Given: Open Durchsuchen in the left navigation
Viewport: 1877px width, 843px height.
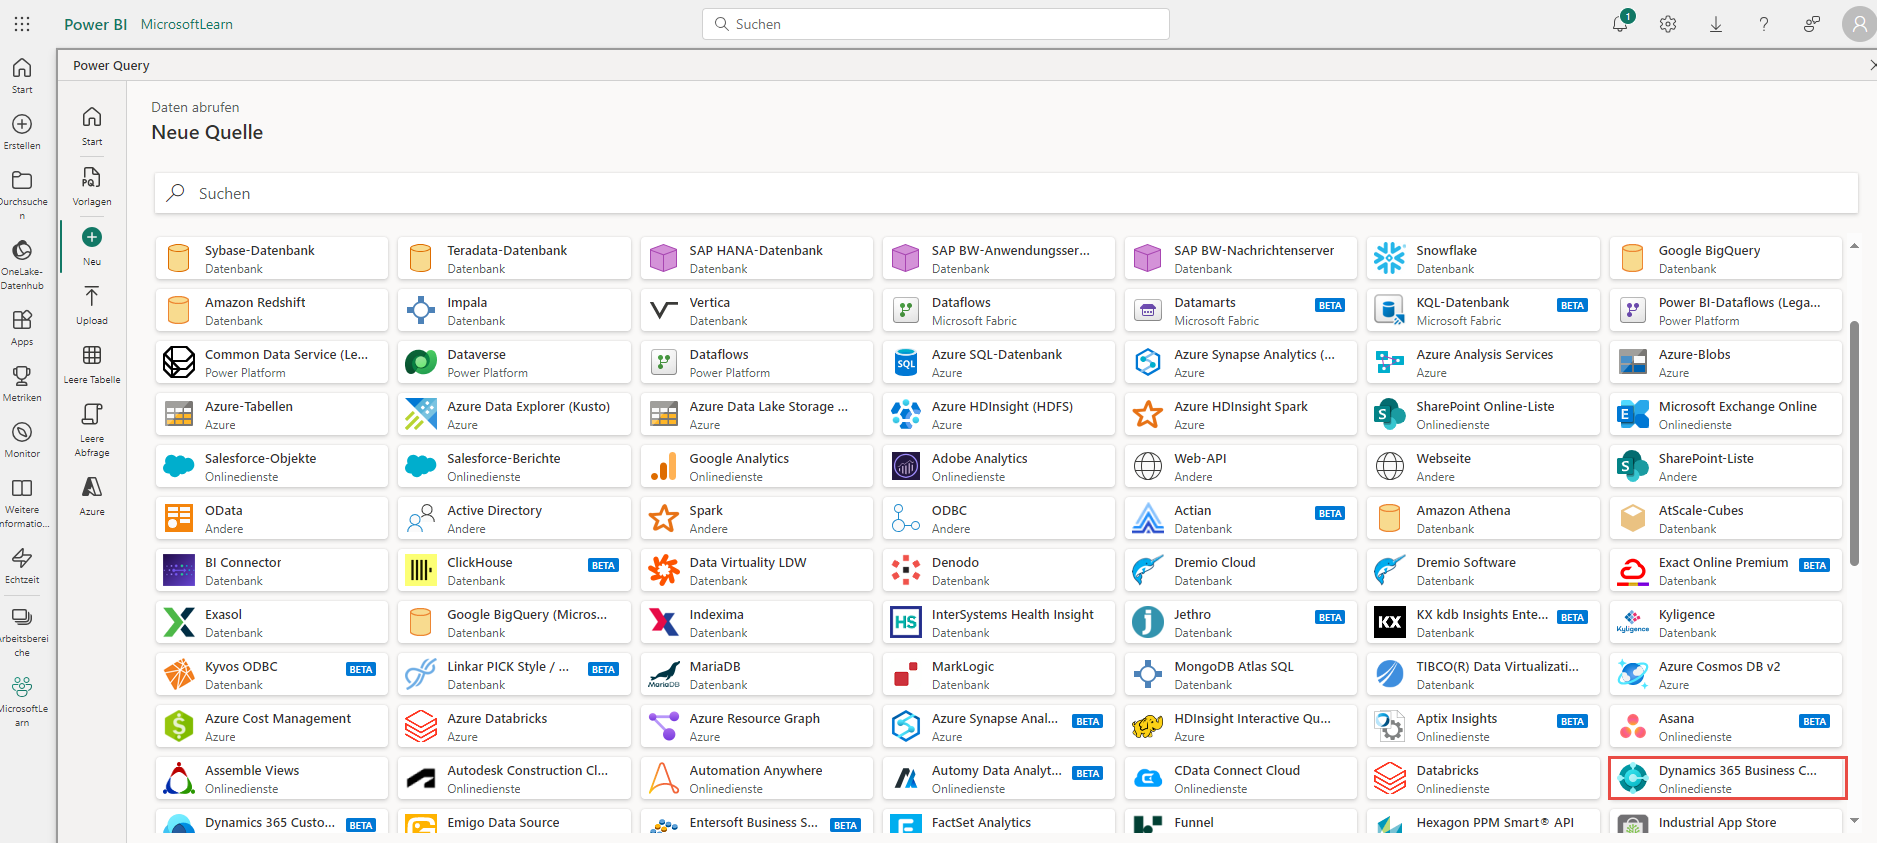Looking at the screenshot, I should tap(22, 194).
